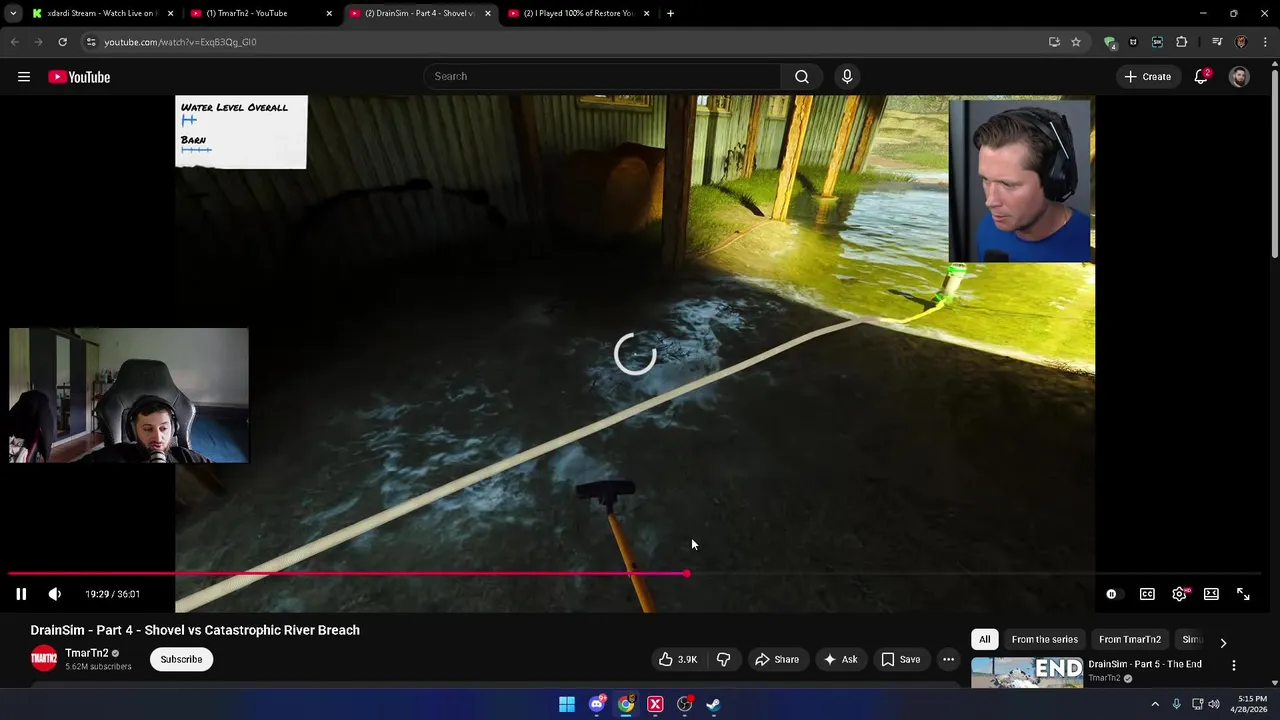Dislike the video
The image size is (1280, 720).
click(x=723, y=659)
